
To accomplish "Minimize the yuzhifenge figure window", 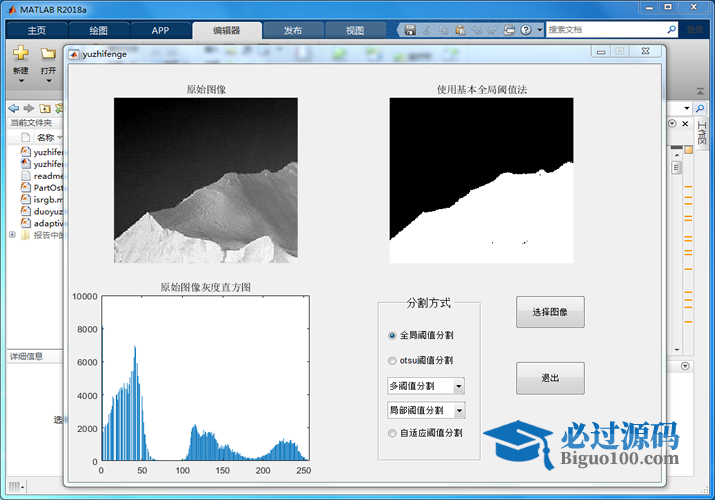I will point(601,52).
